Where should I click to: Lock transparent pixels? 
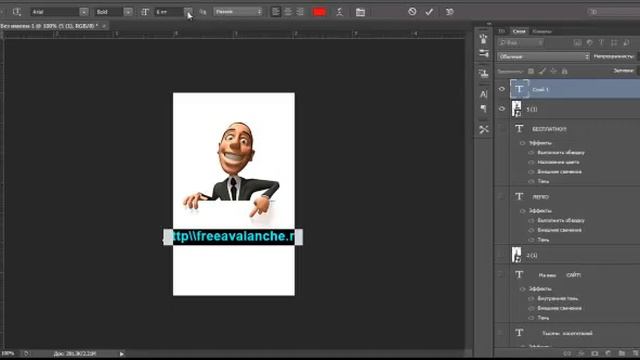coord(531,71)
